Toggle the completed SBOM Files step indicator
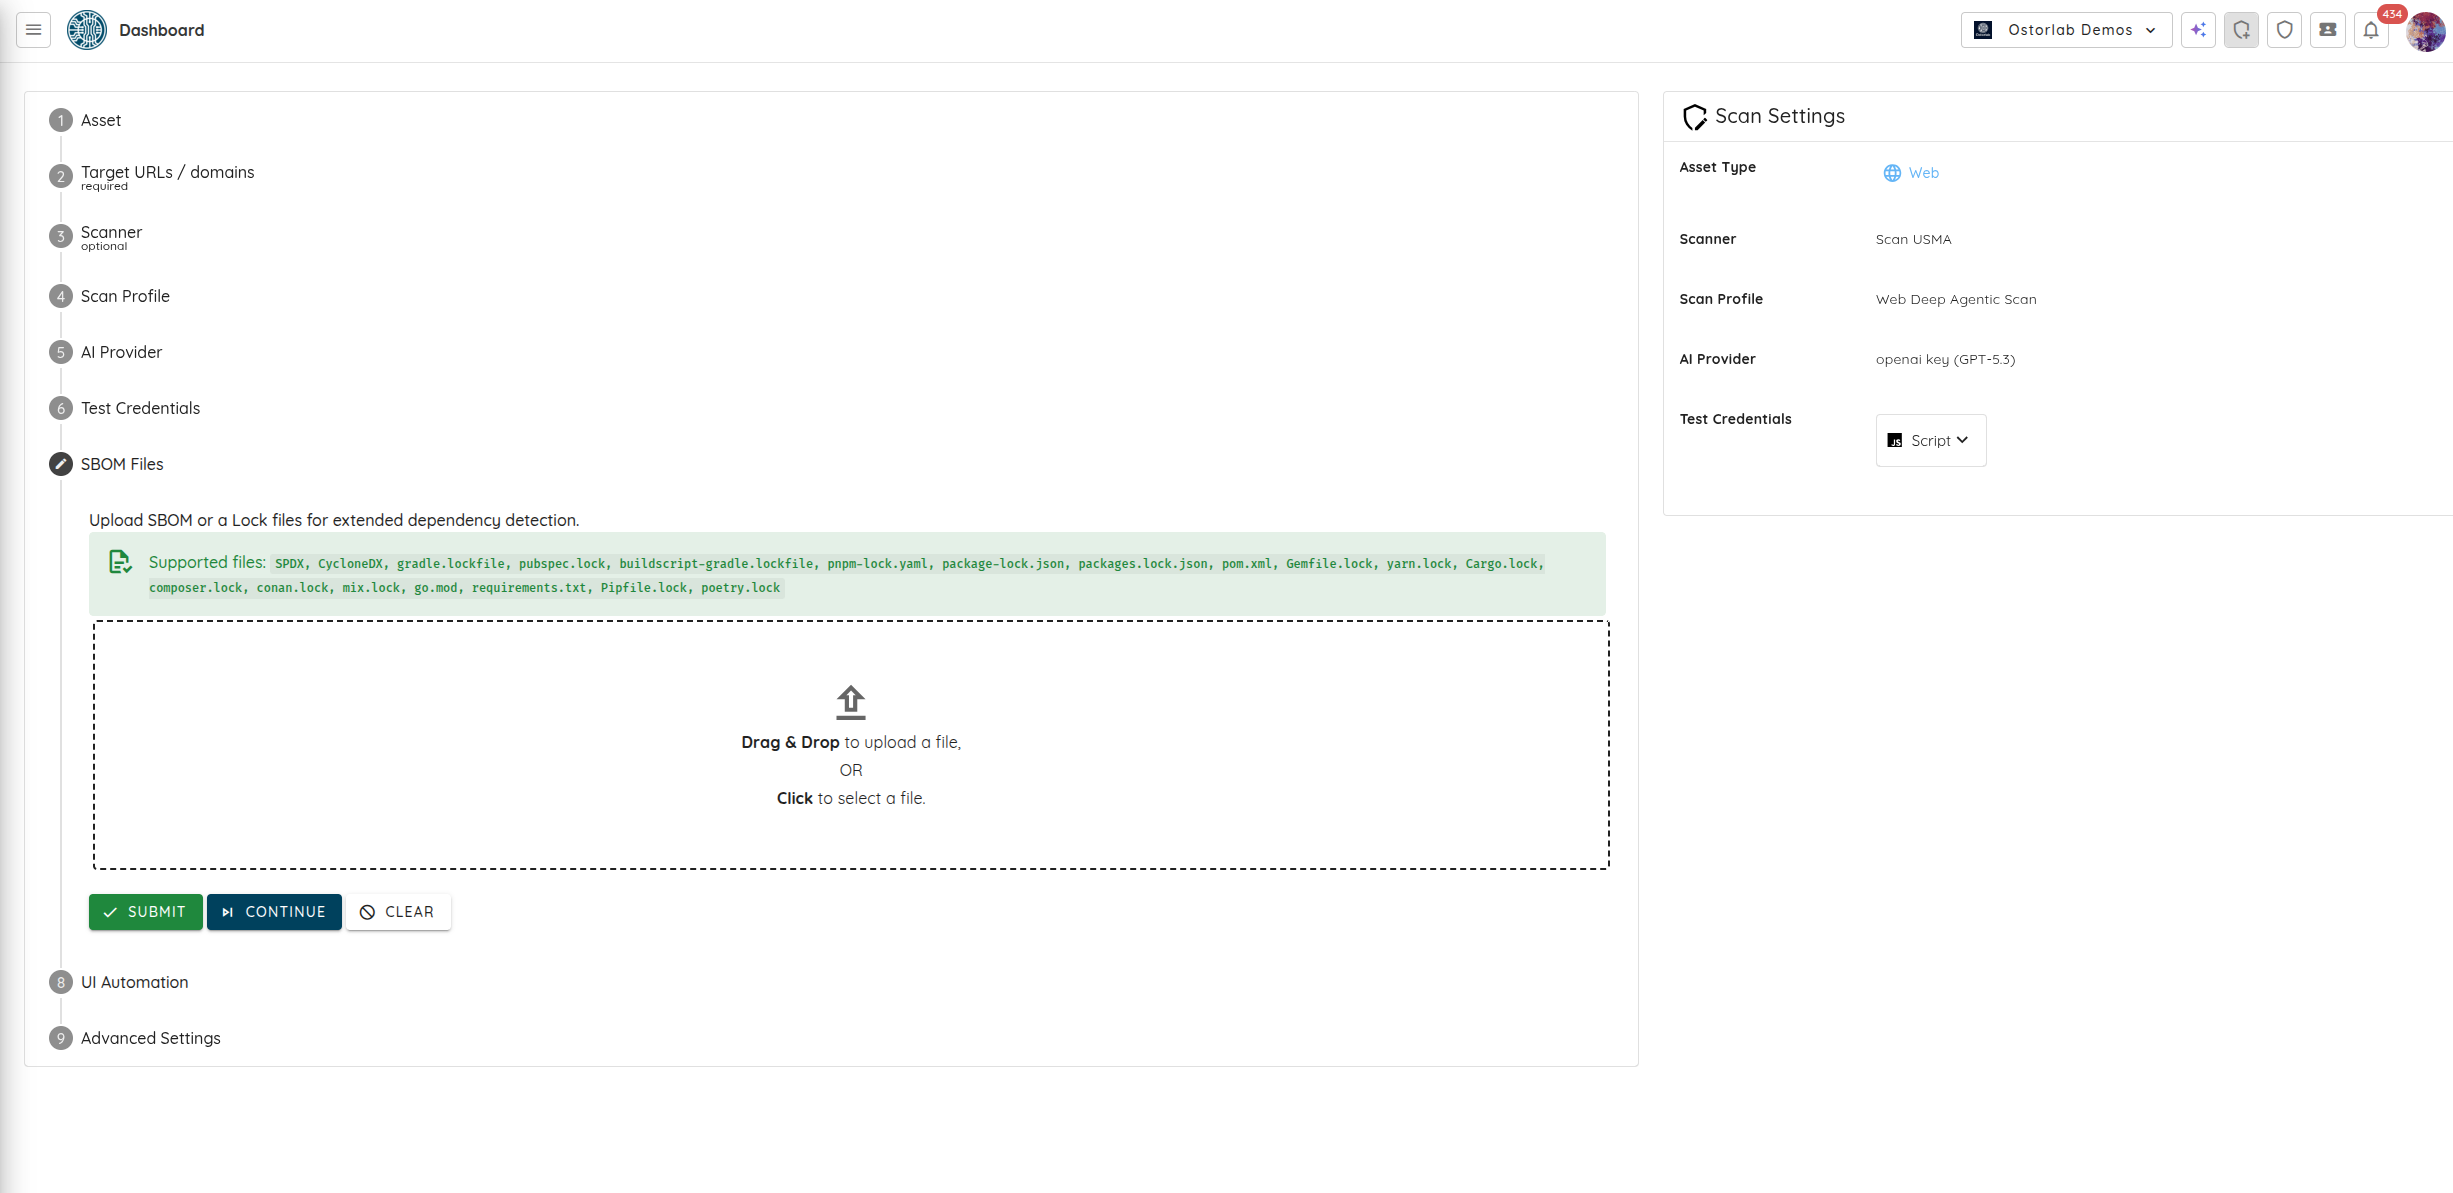 (x=60, y=464)
